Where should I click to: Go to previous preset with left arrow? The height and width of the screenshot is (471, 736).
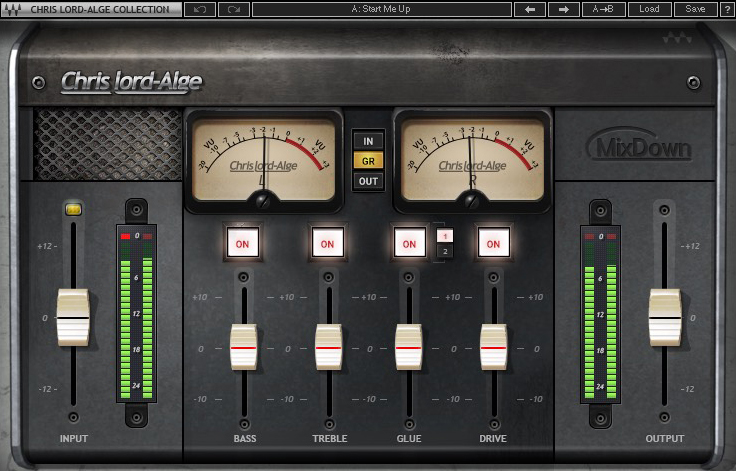[529, 9]
